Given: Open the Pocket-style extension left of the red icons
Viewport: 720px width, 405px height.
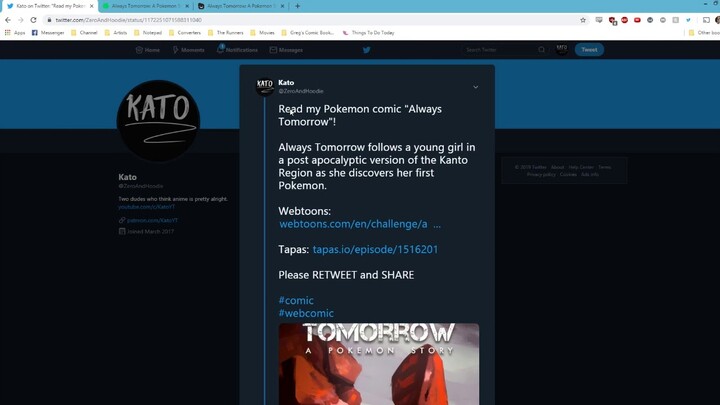Looking at the screenshot, I should click(599, 20).
